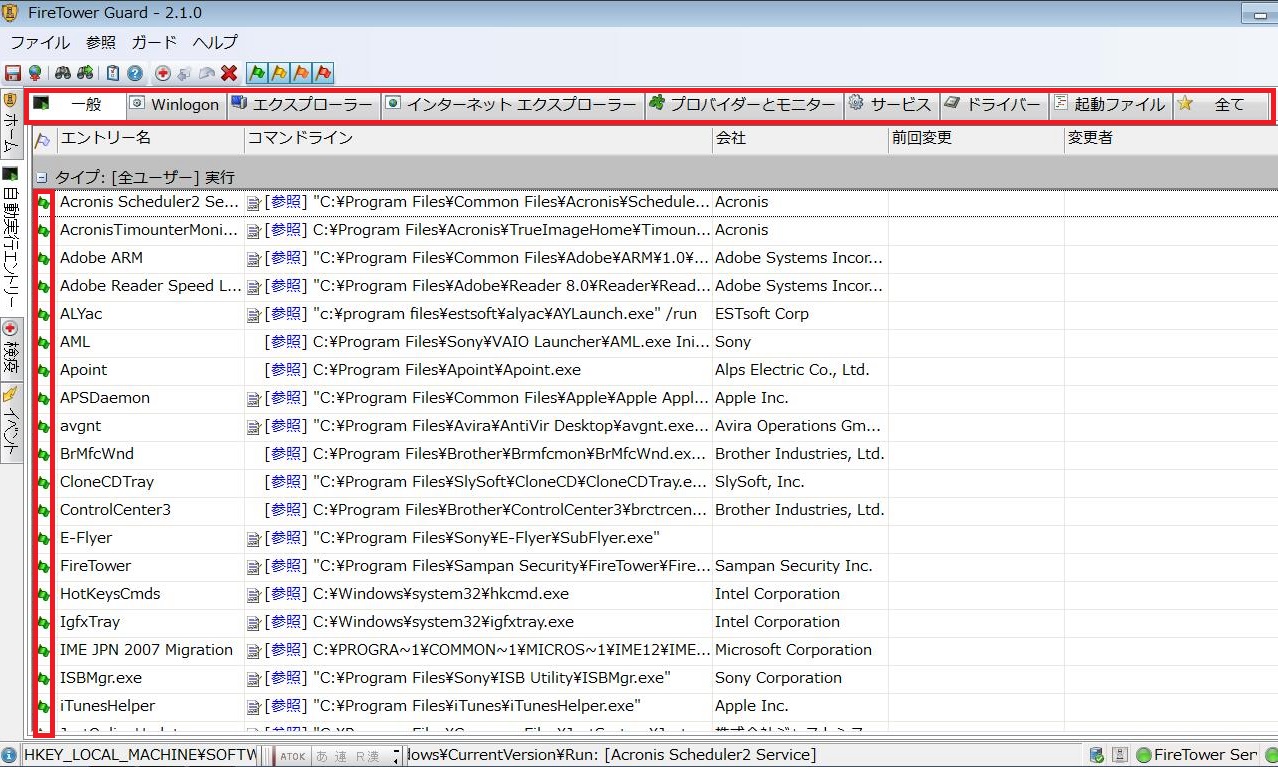Click the binoculars search icon in toolbar

62,73
